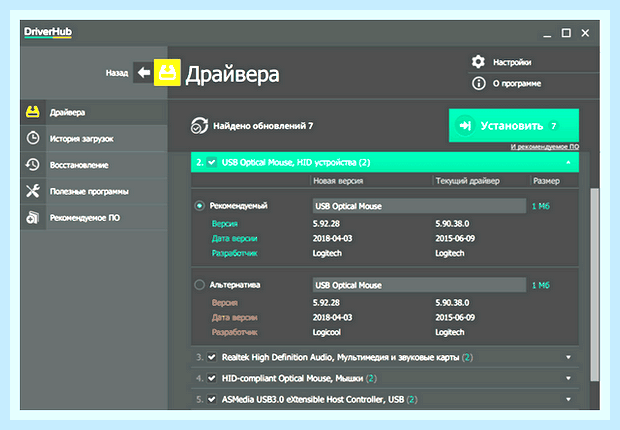Click the Назад back label

tap(117, 73)
